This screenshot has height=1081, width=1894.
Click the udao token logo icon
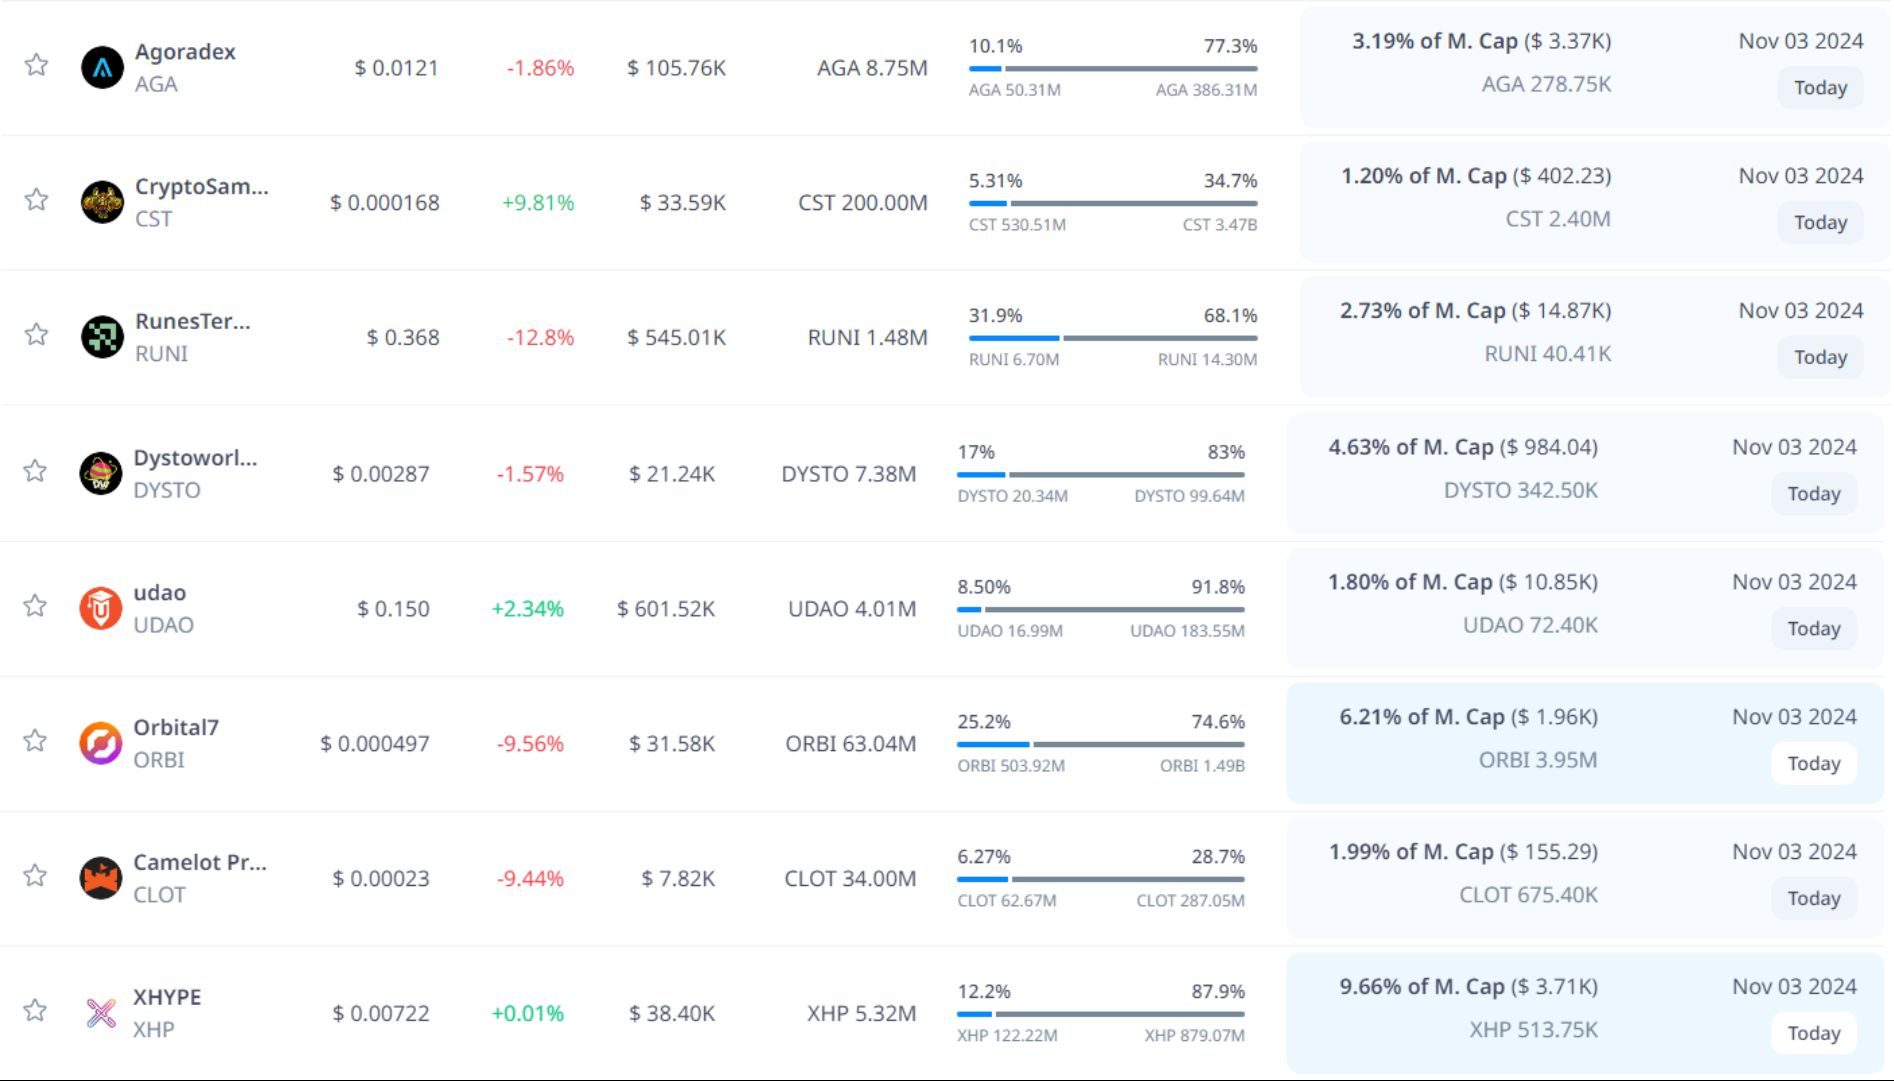[101, 609]
